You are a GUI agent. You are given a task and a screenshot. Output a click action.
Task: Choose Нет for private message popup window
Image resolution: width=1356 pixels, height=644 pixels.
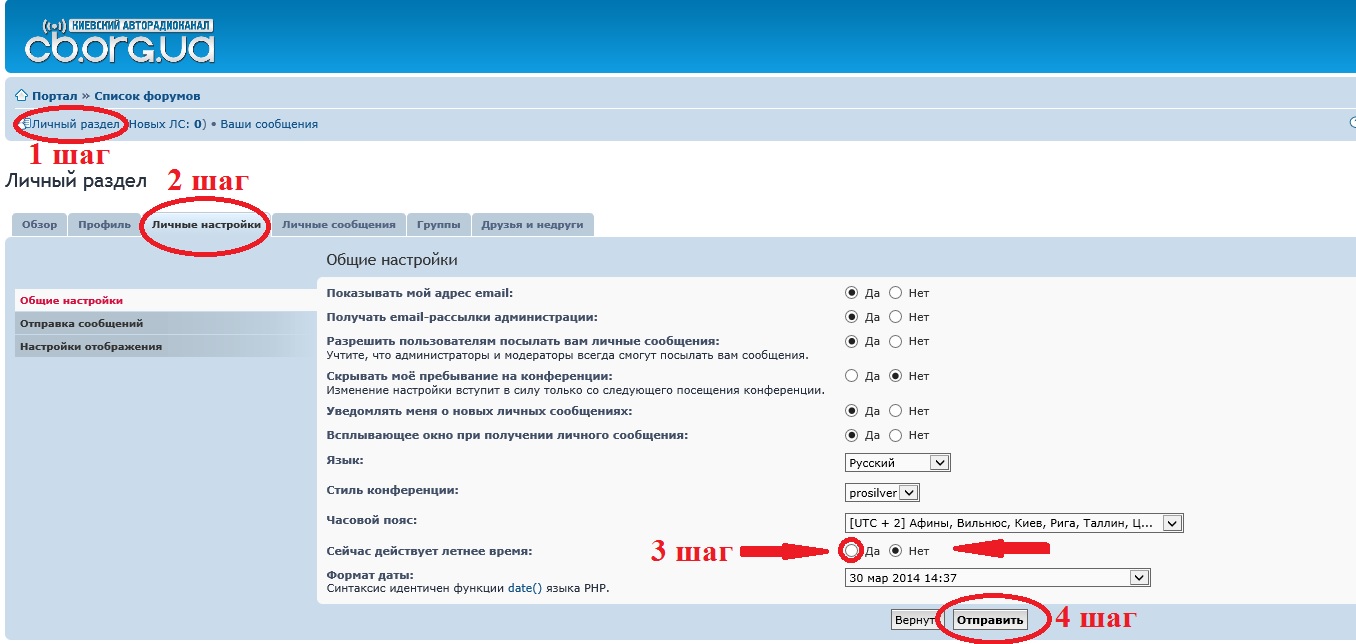pyautogui.click(x=896, y=435)
